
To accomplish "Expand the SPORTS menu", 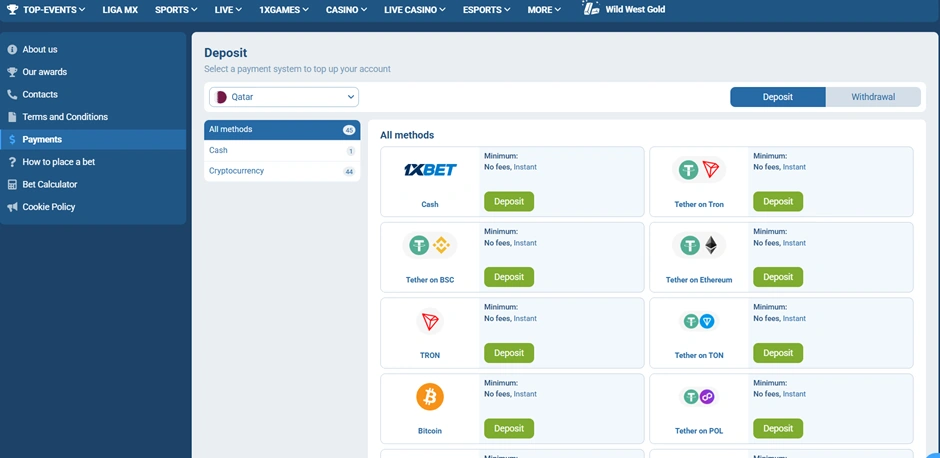I will [x=176, y=10].
